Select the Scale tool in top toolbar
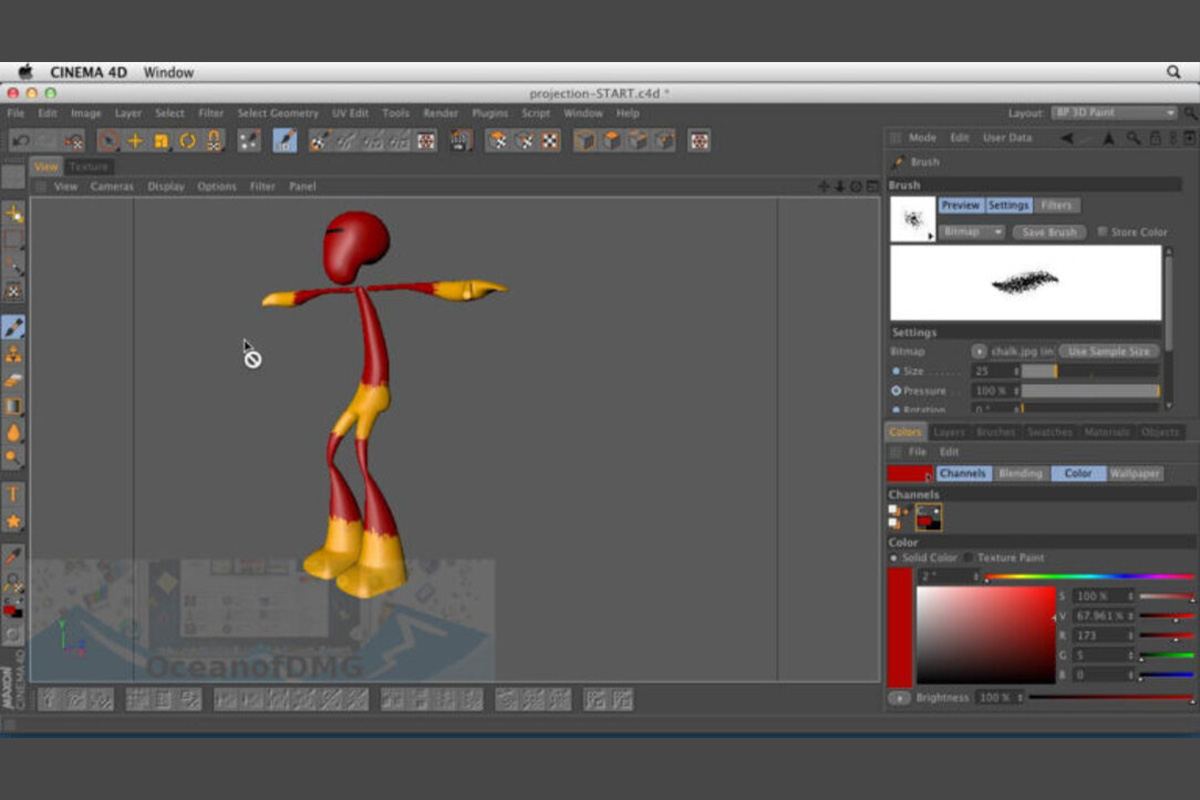This screenshot has height=800, width=1200. click(x=161, y=141)
